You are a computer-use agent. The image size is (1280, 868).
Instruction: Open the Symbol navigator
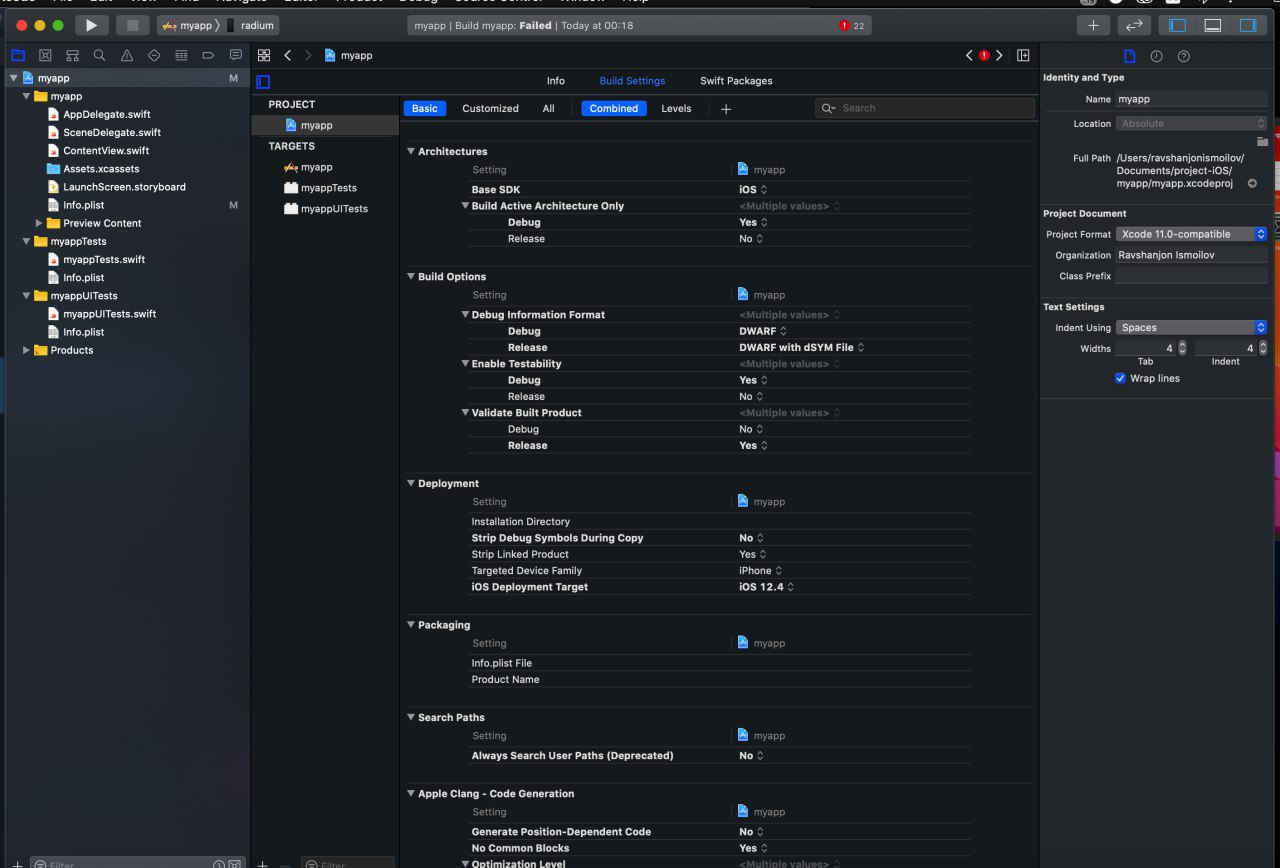click(x=72, y=55)
